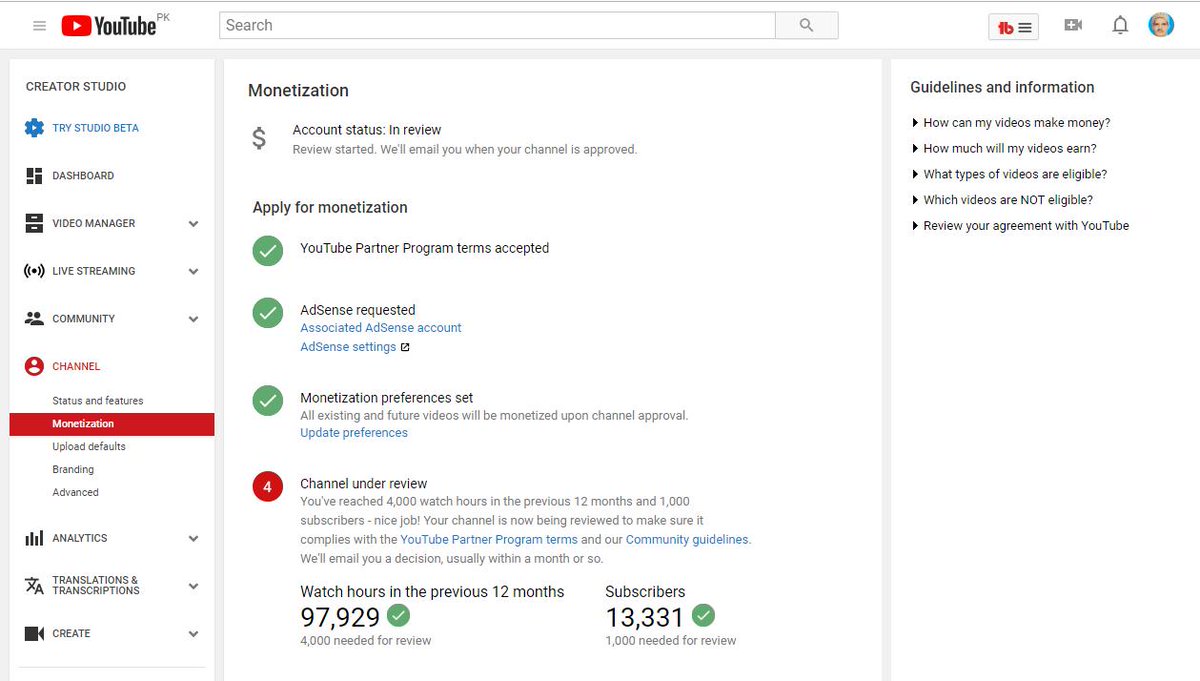1200x681 pixels.
Task: Click the upload video camera icon
Action: [1073, 25]
